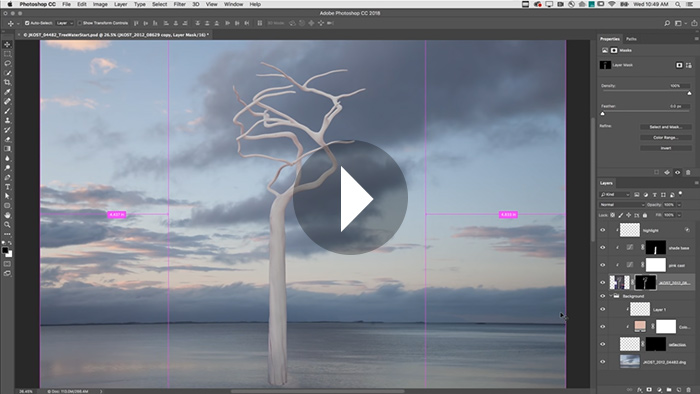Click load selection from mask icon
Viewport: 700px width, 394px height.
tap(657, 172)
